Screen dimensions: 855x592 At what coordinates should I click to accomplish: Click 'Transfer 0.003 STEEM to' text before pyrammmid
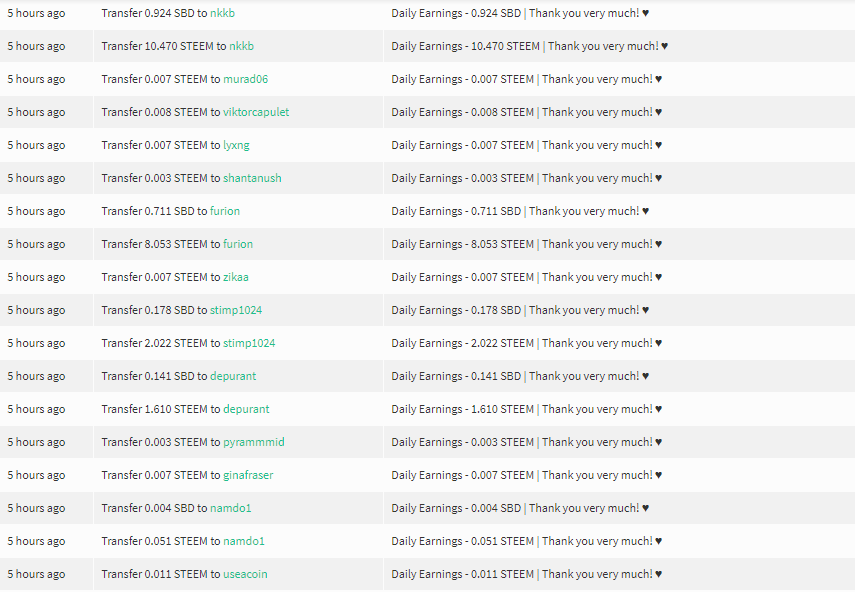(x=161, y=442)
